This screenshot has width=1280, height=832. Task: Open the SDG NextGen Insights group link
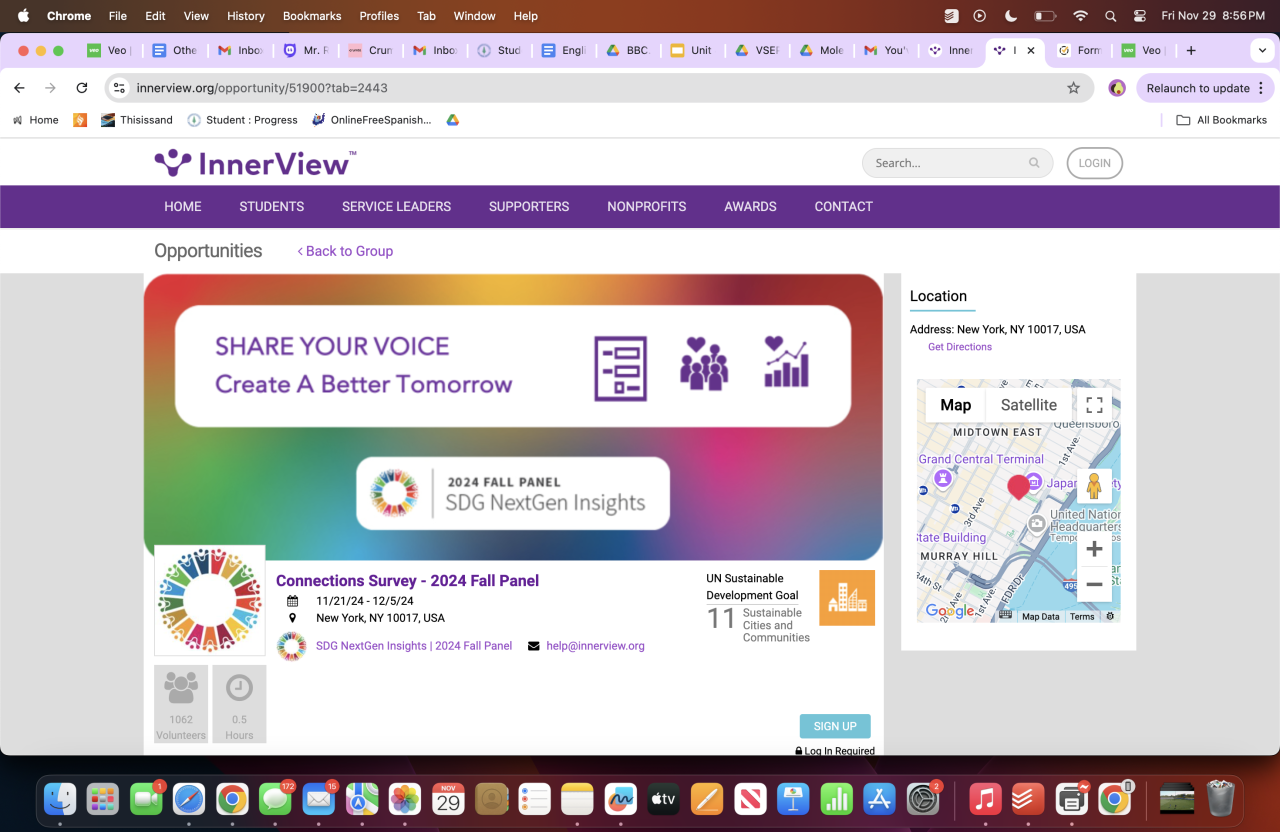(x=414, y=646)
